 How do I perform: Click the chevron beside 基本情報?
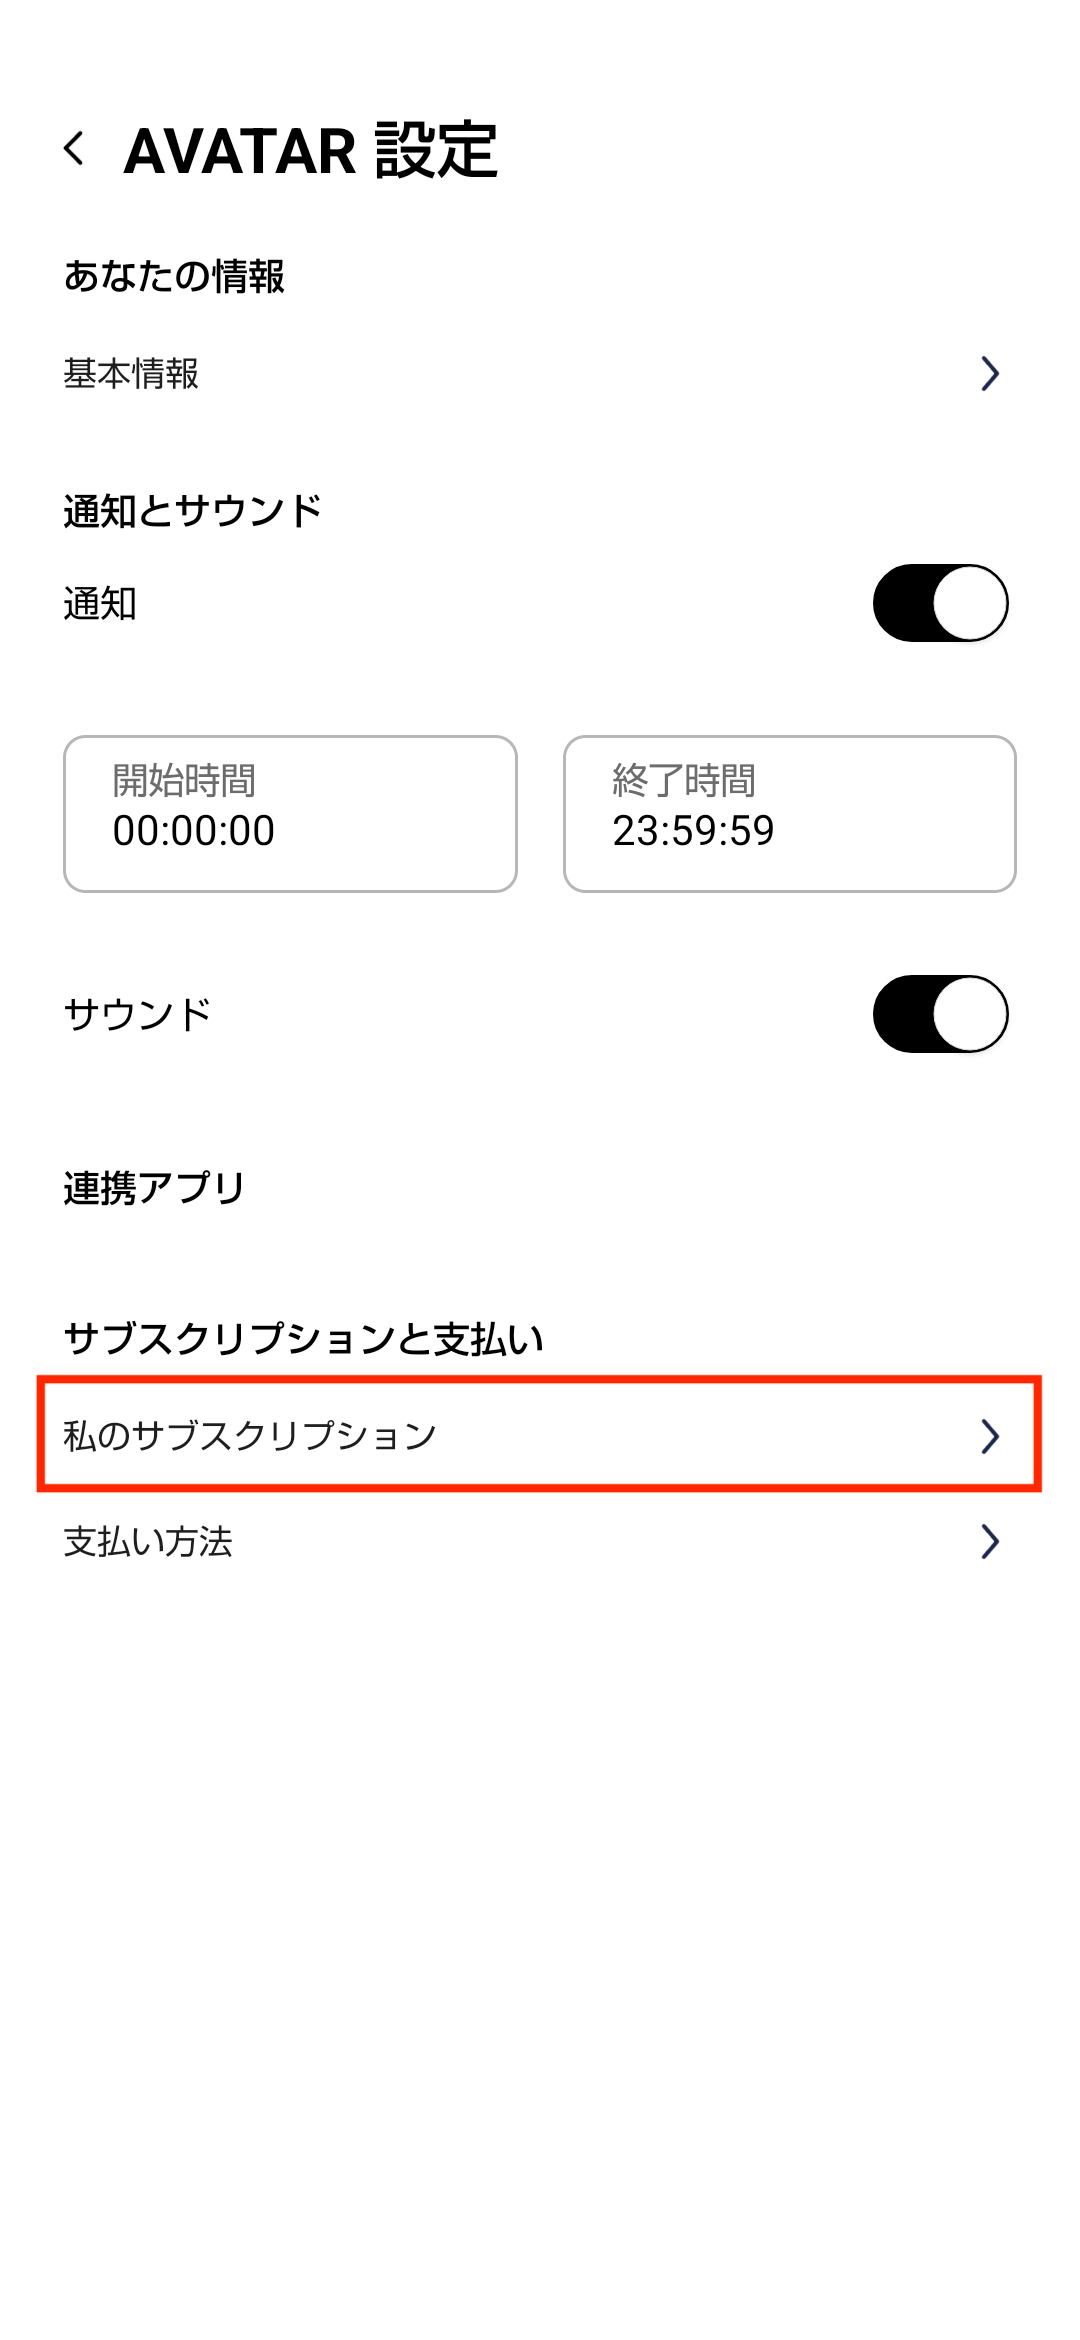pos(989,374)
